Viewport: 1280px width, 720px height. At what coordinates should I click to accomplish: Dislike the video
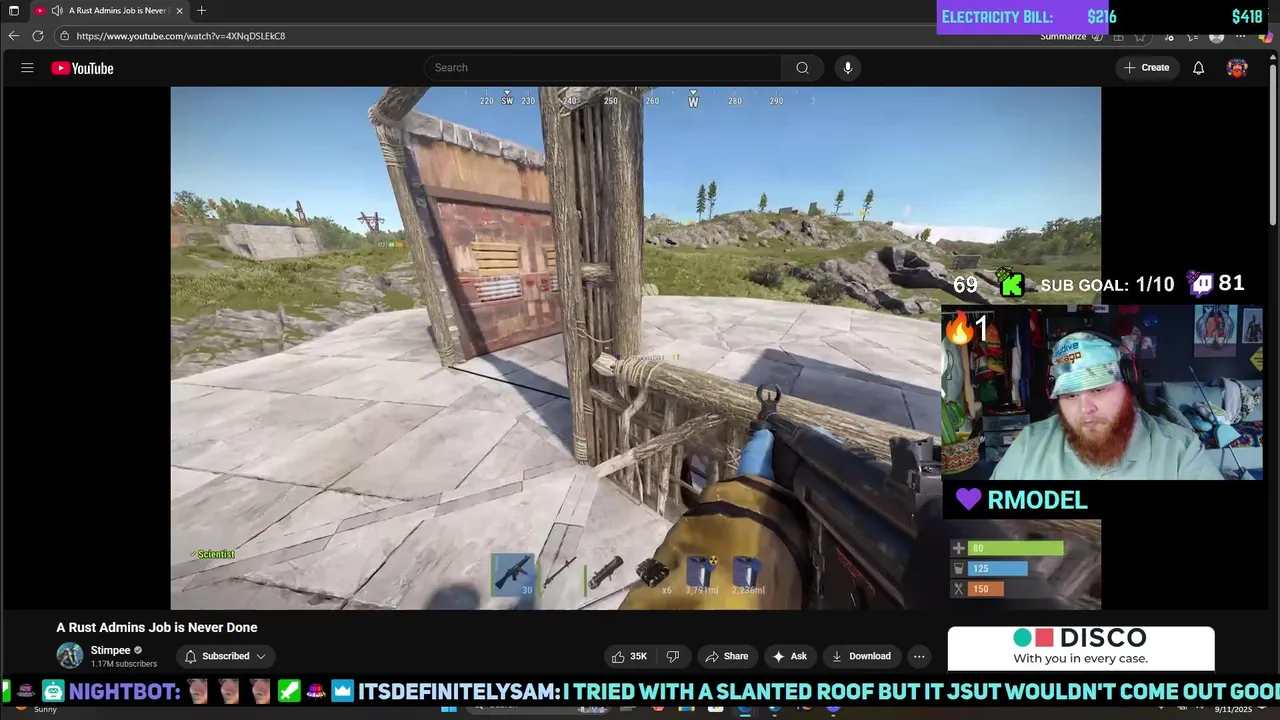673,656
